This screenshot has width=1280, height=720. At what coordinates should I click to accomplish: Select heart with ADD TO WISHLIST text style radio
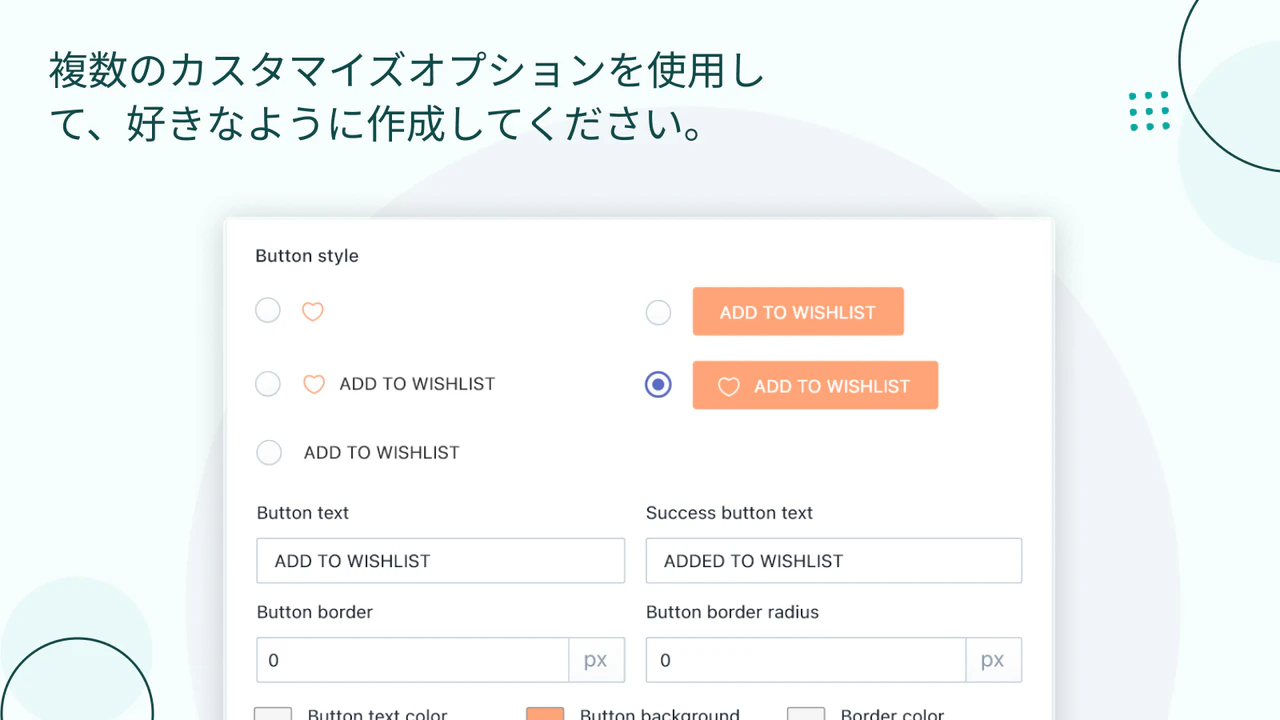click(x=268, y=384)
